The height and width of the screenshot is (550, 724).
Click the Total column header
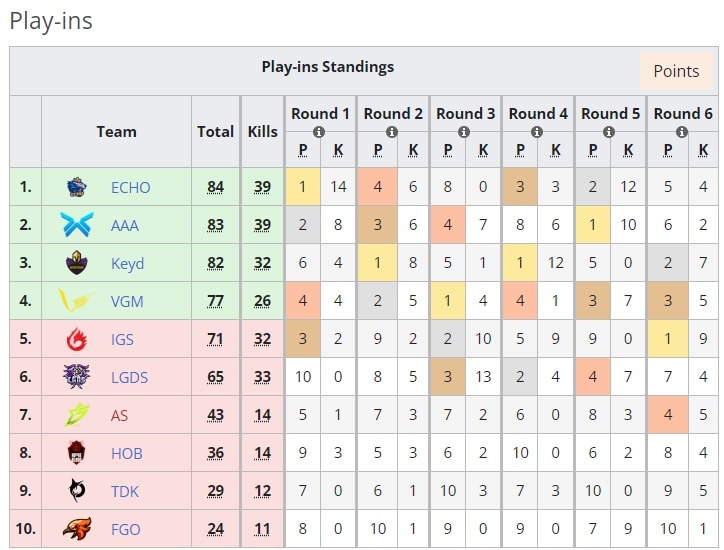(215, 131)
